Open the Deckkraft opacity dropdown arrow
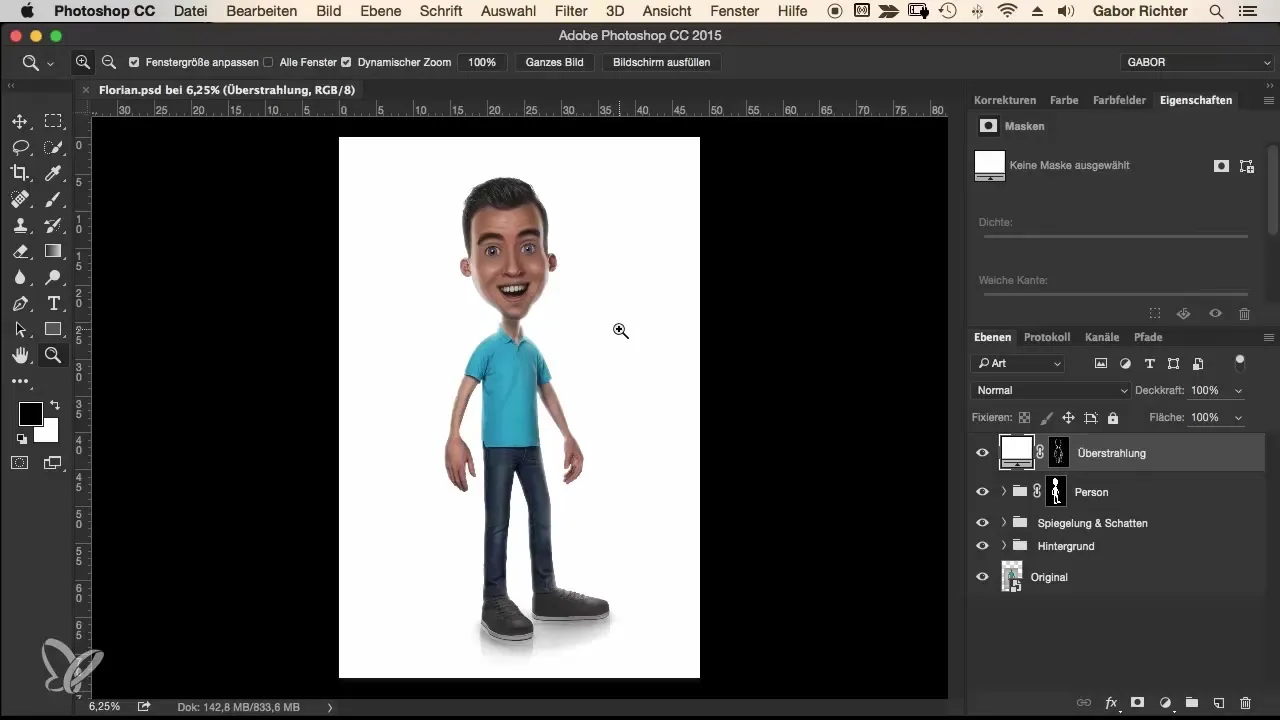 tap(1239, 390)
